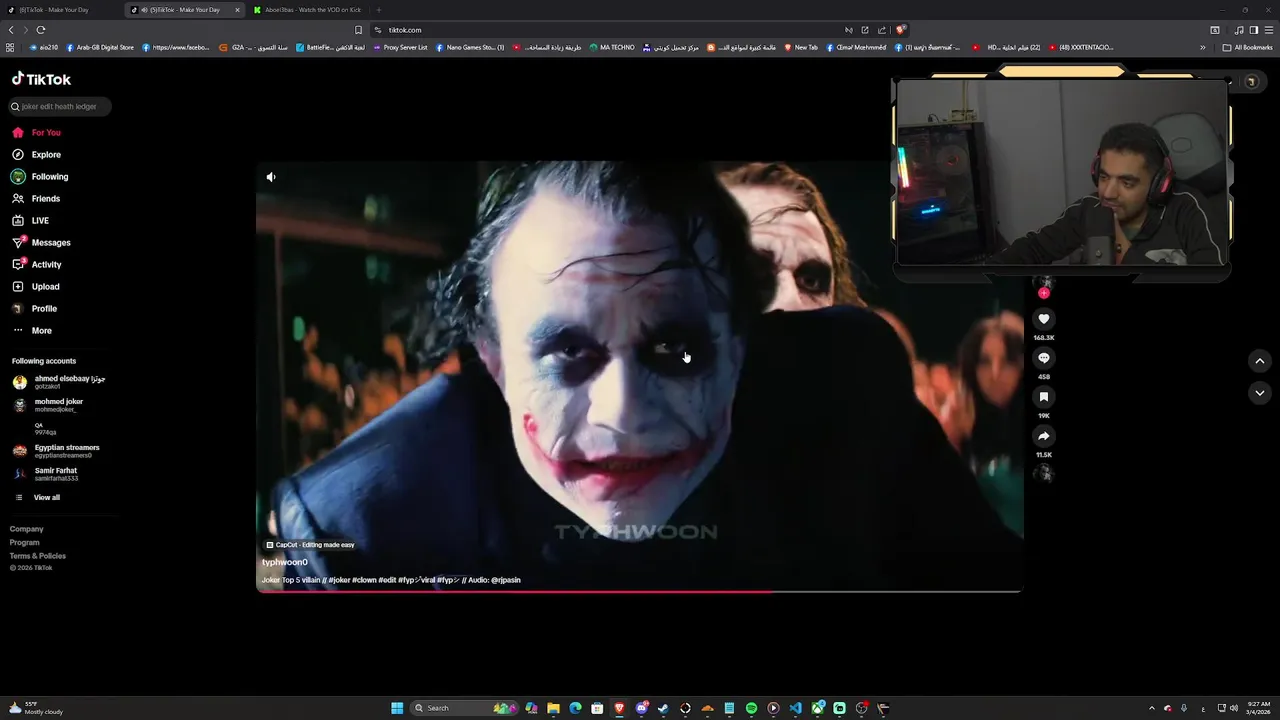Open the video comments
Image resolution: width=1280 pixels, height=720 pixels.
tap(1043, 358)
